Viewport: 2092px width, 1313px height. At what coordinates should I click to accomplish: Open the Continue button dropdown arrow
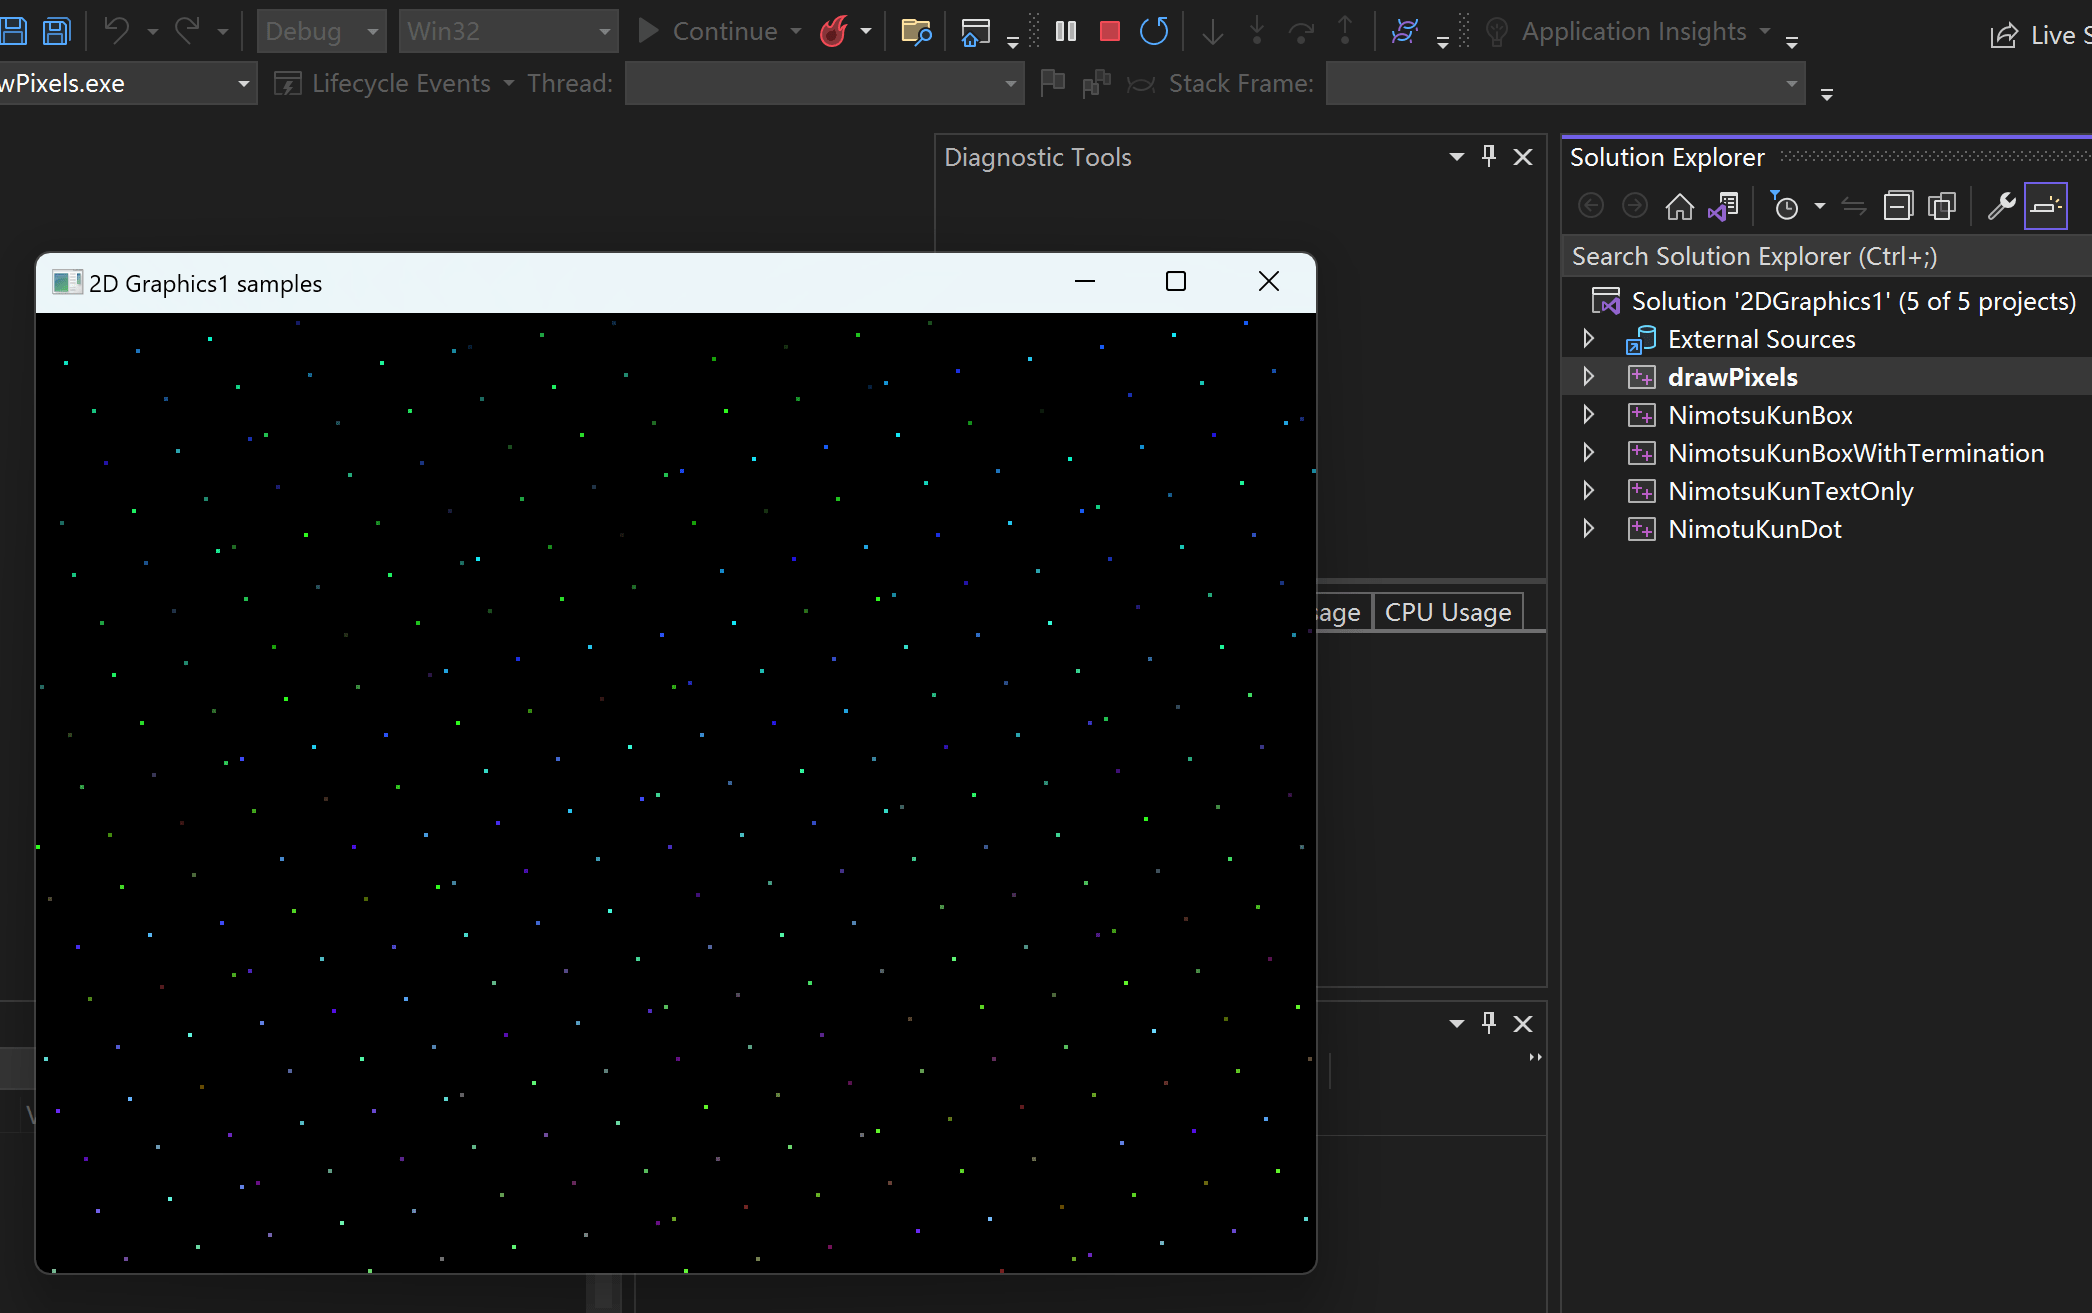(796, 32)
